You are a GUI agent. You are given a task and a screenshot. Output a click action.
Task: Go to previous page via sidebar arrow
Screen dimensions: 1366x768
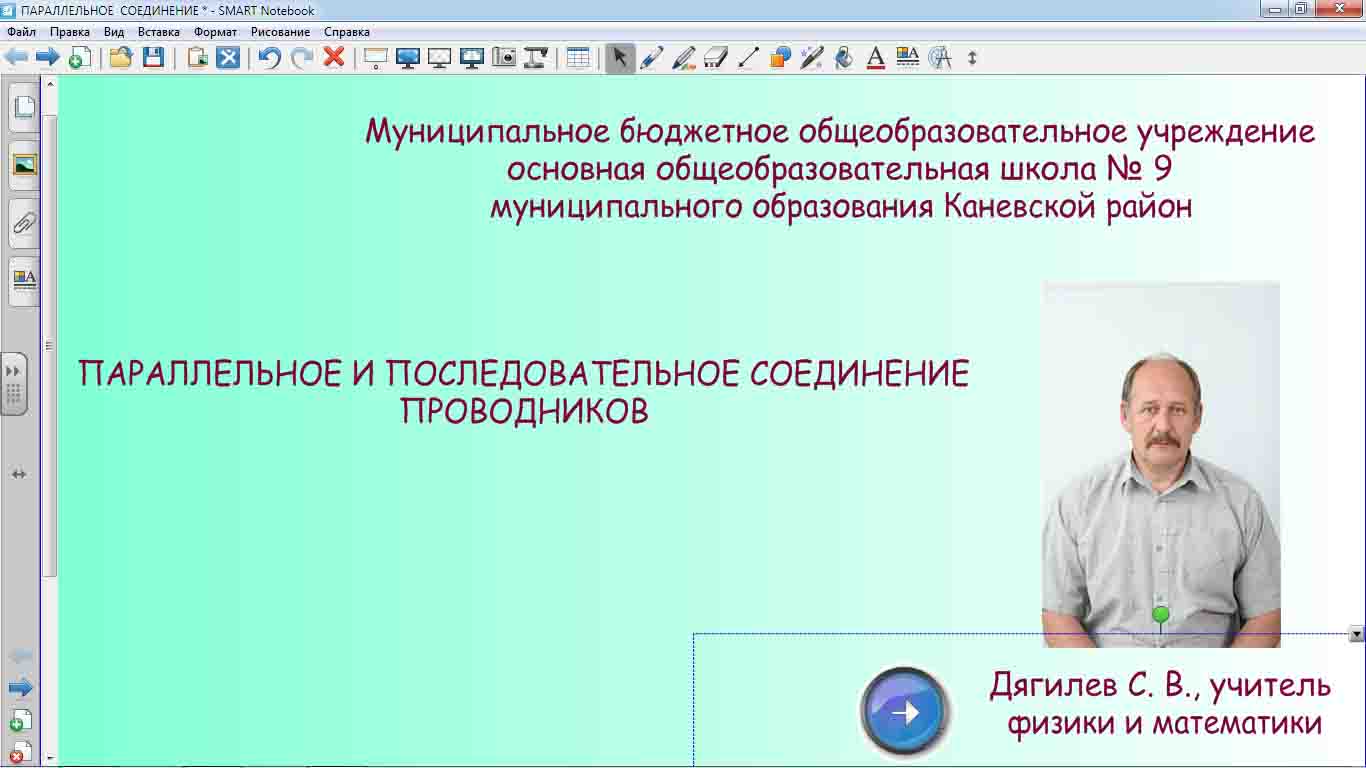20,656
